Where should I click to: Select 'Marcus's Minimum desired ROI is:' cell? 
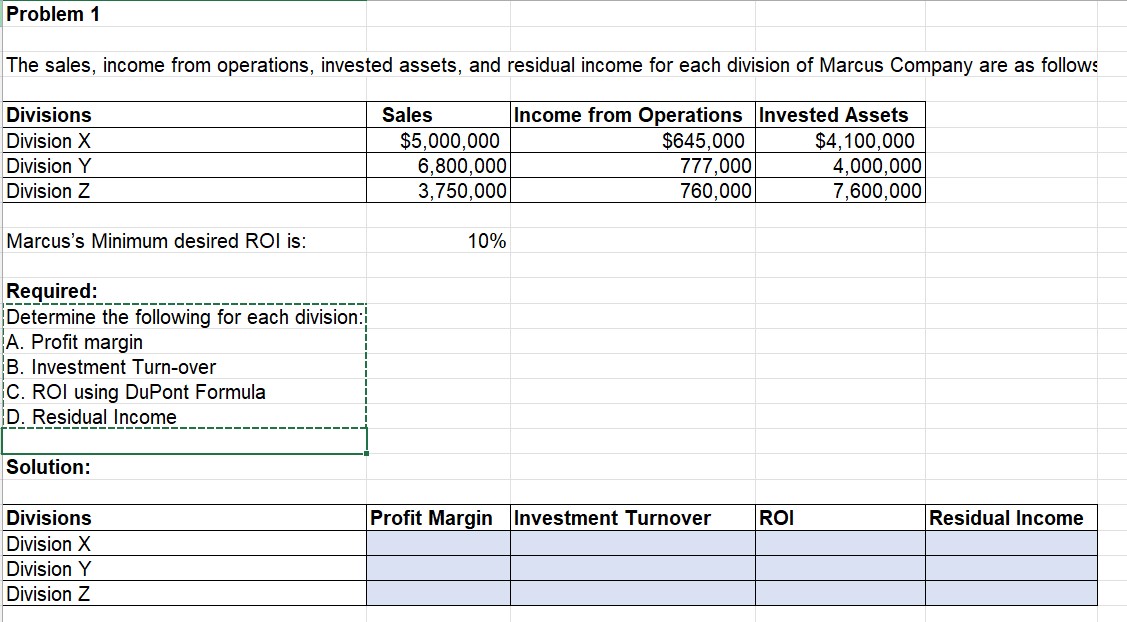pyautogui.click(x=184, y=240)
